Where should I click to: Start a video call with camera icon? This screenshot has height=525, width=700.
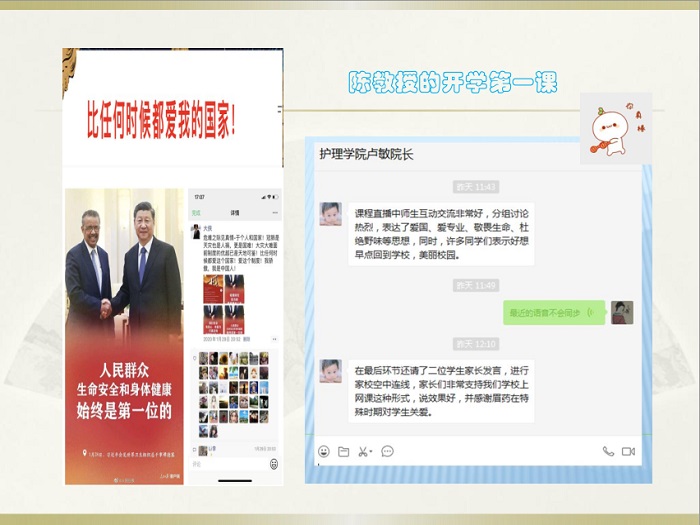(628, 452)
